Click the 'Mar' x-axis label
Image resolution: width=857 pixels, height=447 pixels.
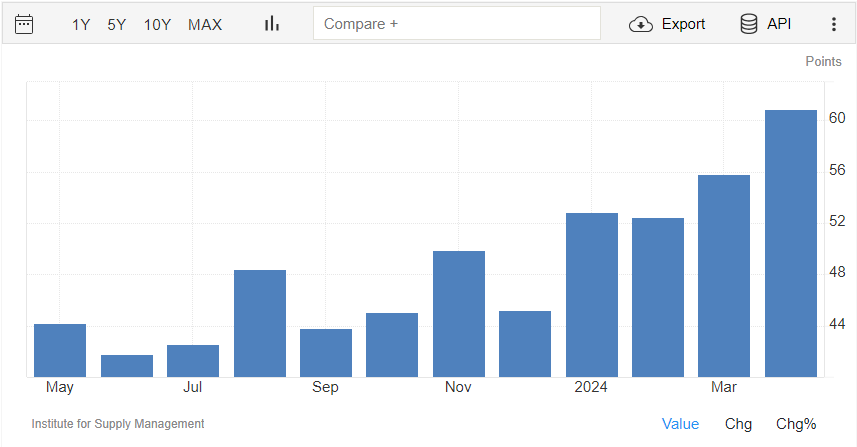(724, 387)
